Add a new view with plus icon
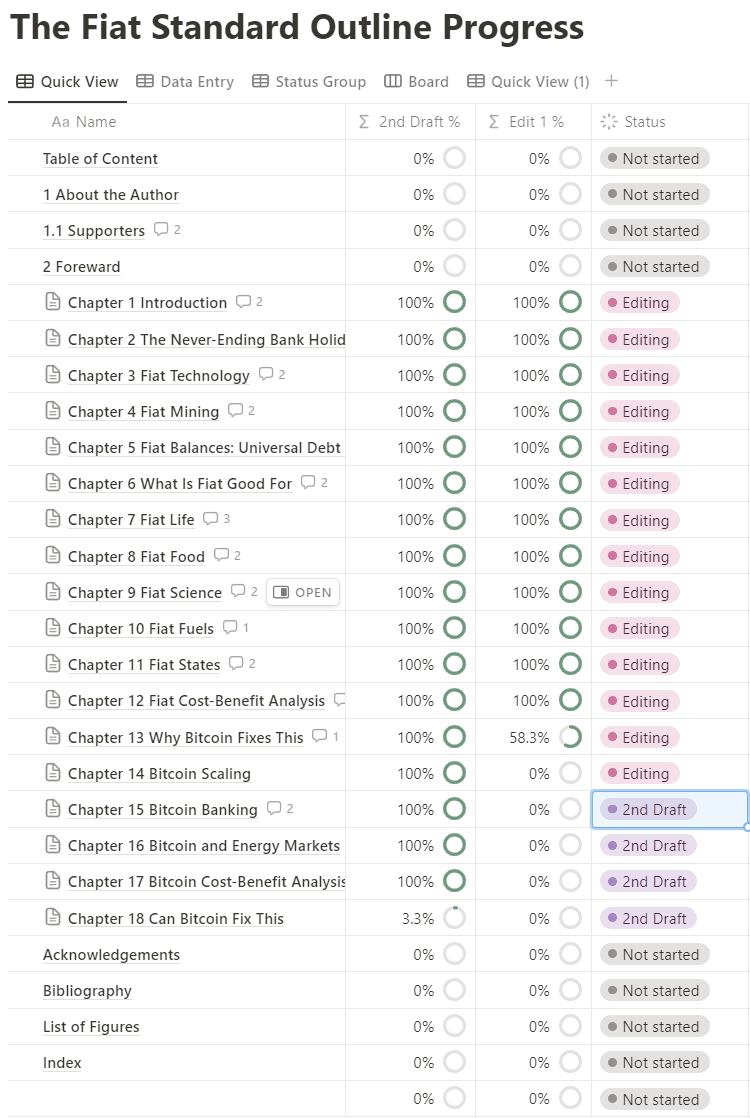Image resolution: width=750 pixels, height=1119 pixels. (x=612, y=81)
